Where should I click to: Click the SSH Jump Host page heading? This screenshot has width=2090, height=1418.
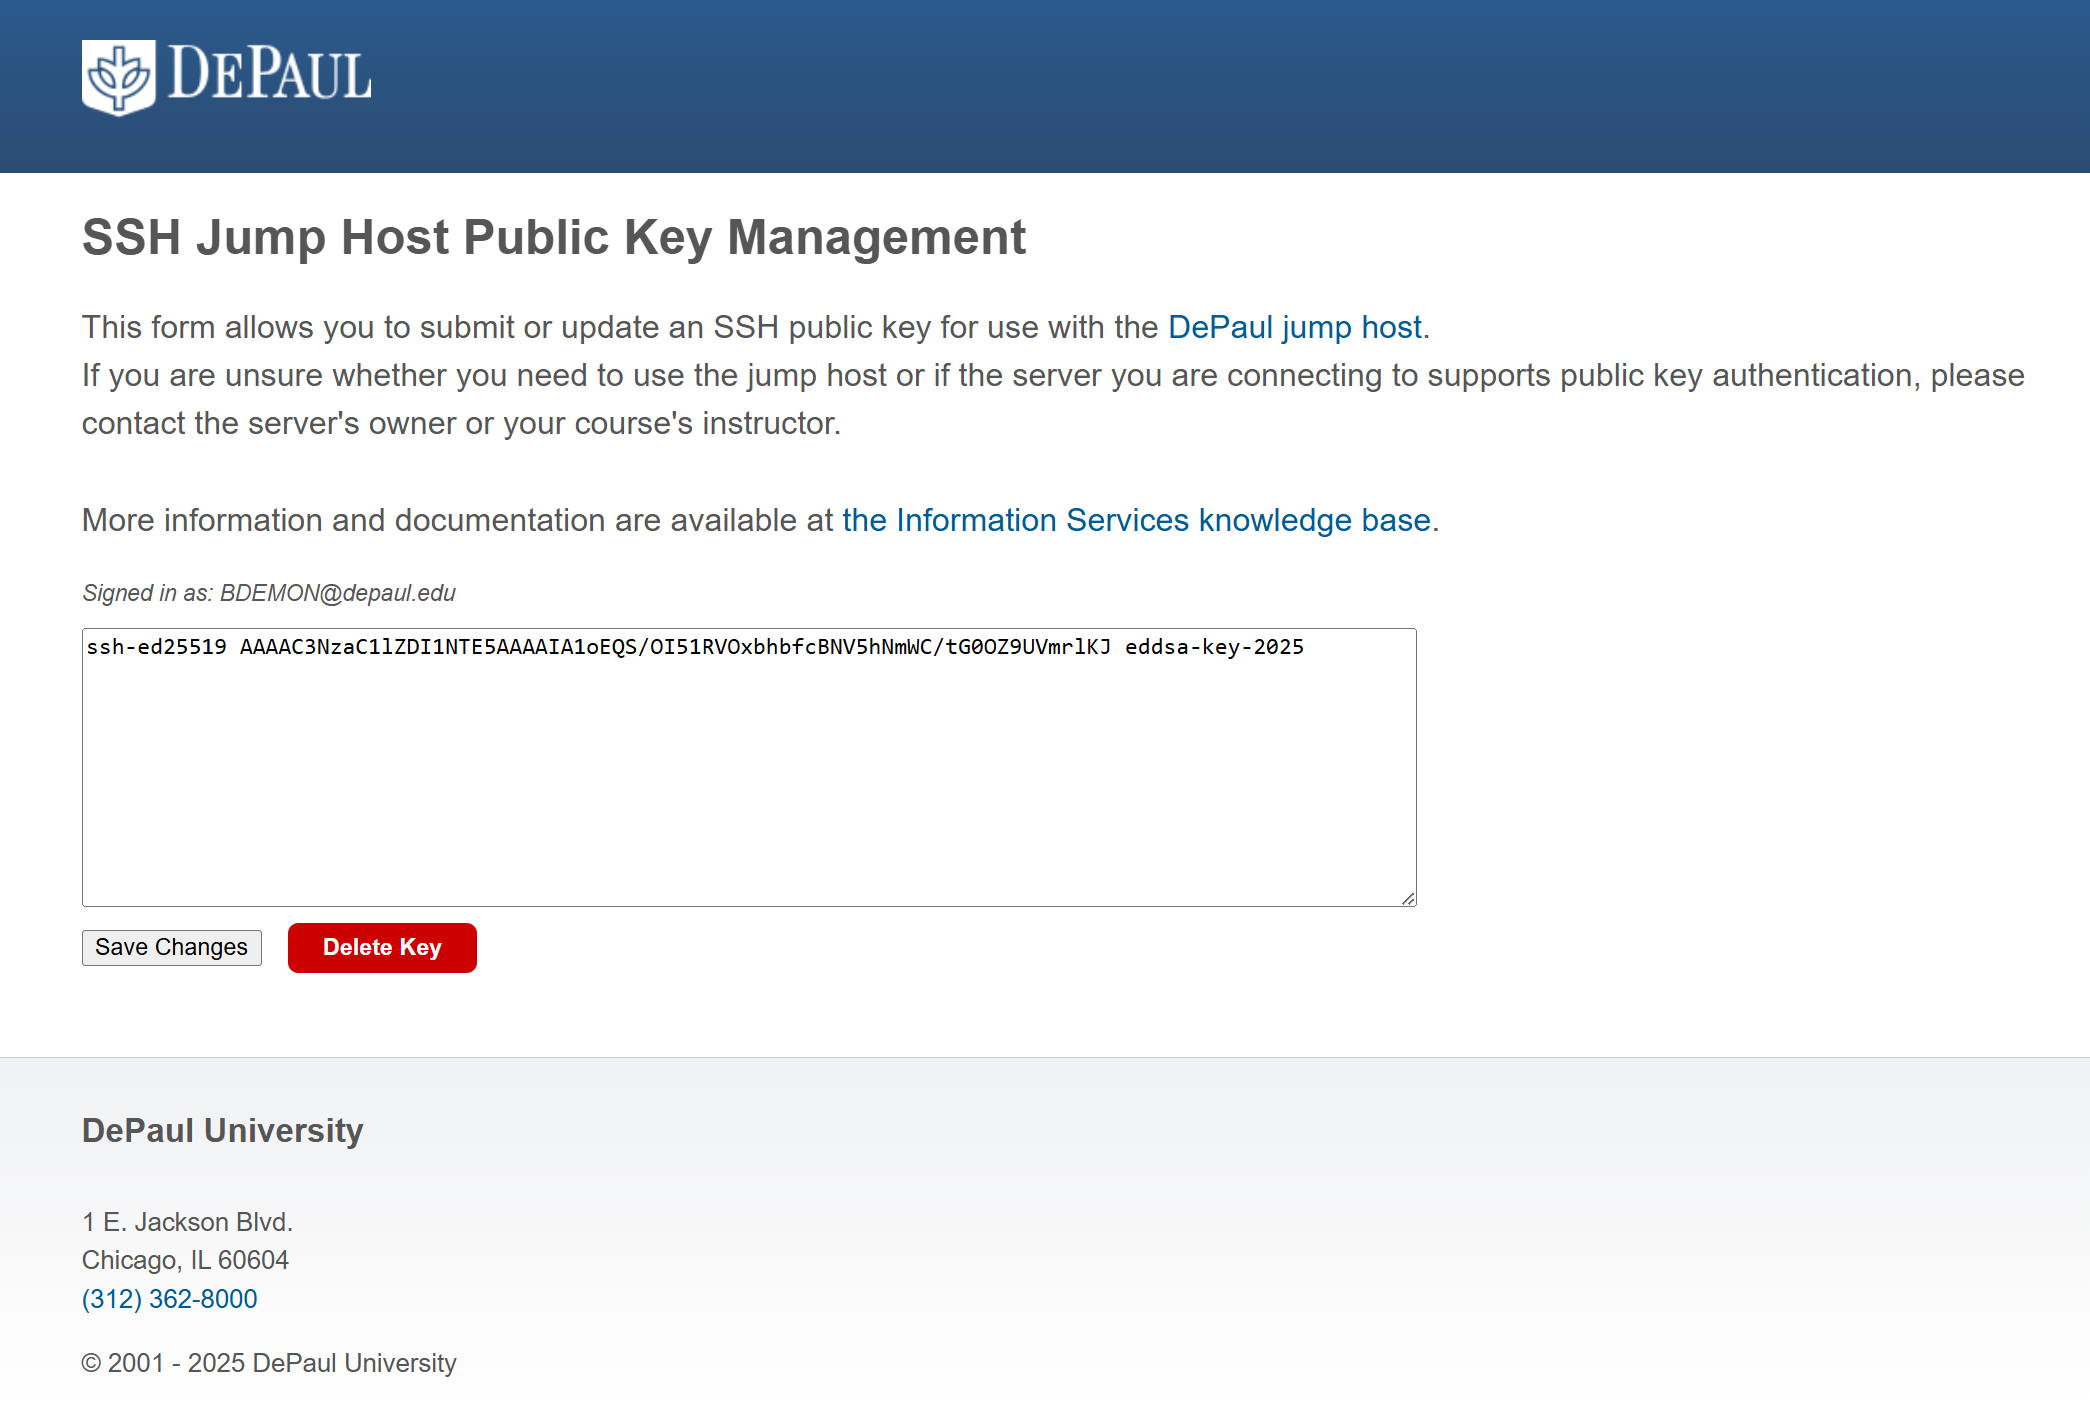553,238
